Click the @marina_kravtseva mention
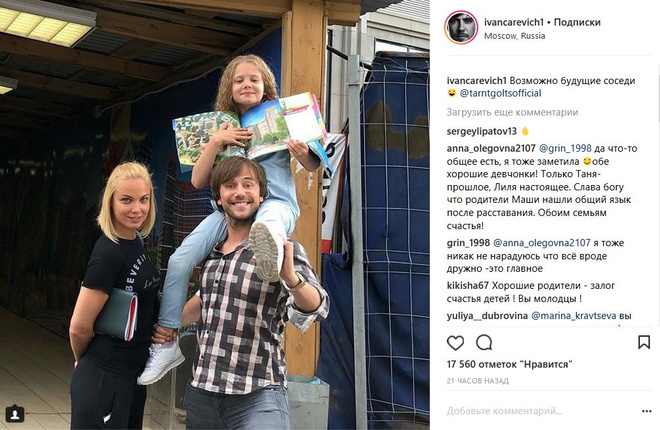 tap(574, 316)
